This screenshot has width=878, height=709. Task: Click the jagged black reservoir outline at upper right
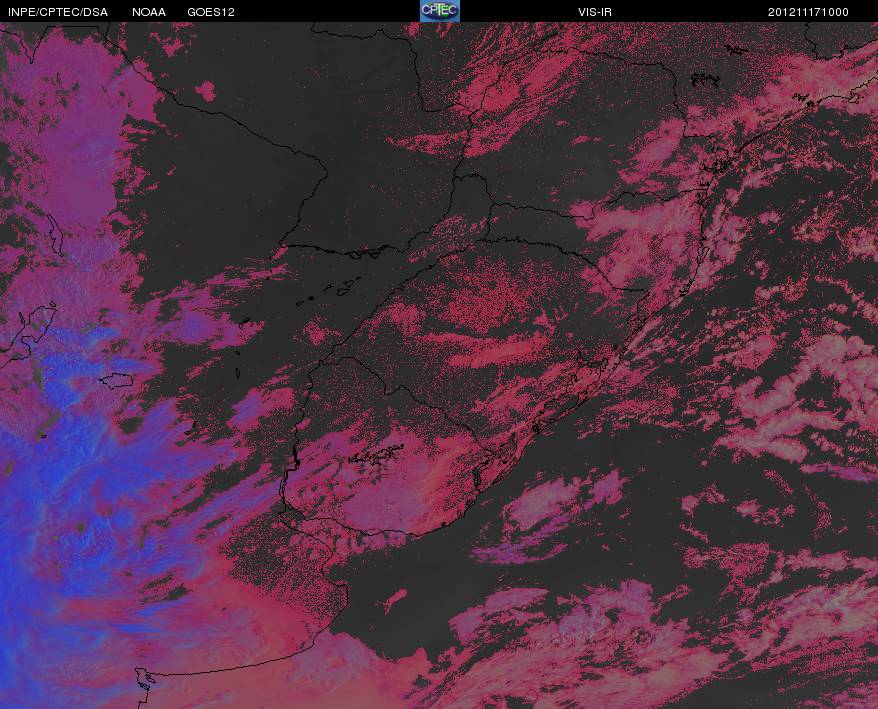[704, 80]
